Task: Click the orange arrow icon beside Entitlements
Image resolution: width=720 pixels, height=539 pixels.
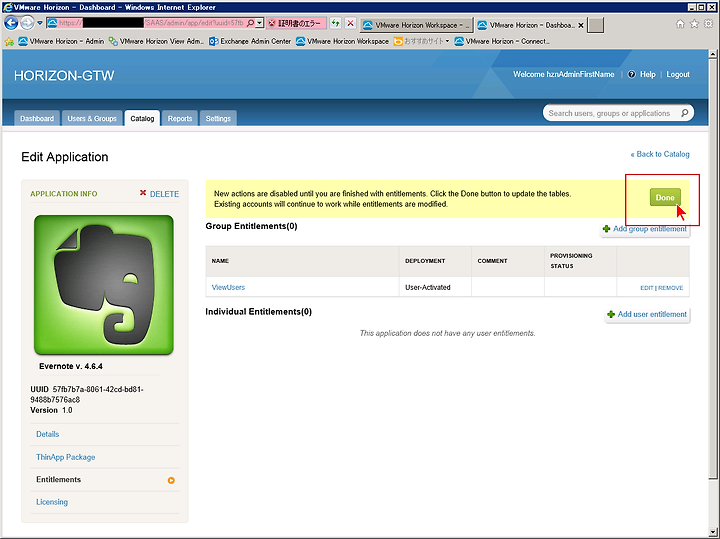Action: click(171, 480)
